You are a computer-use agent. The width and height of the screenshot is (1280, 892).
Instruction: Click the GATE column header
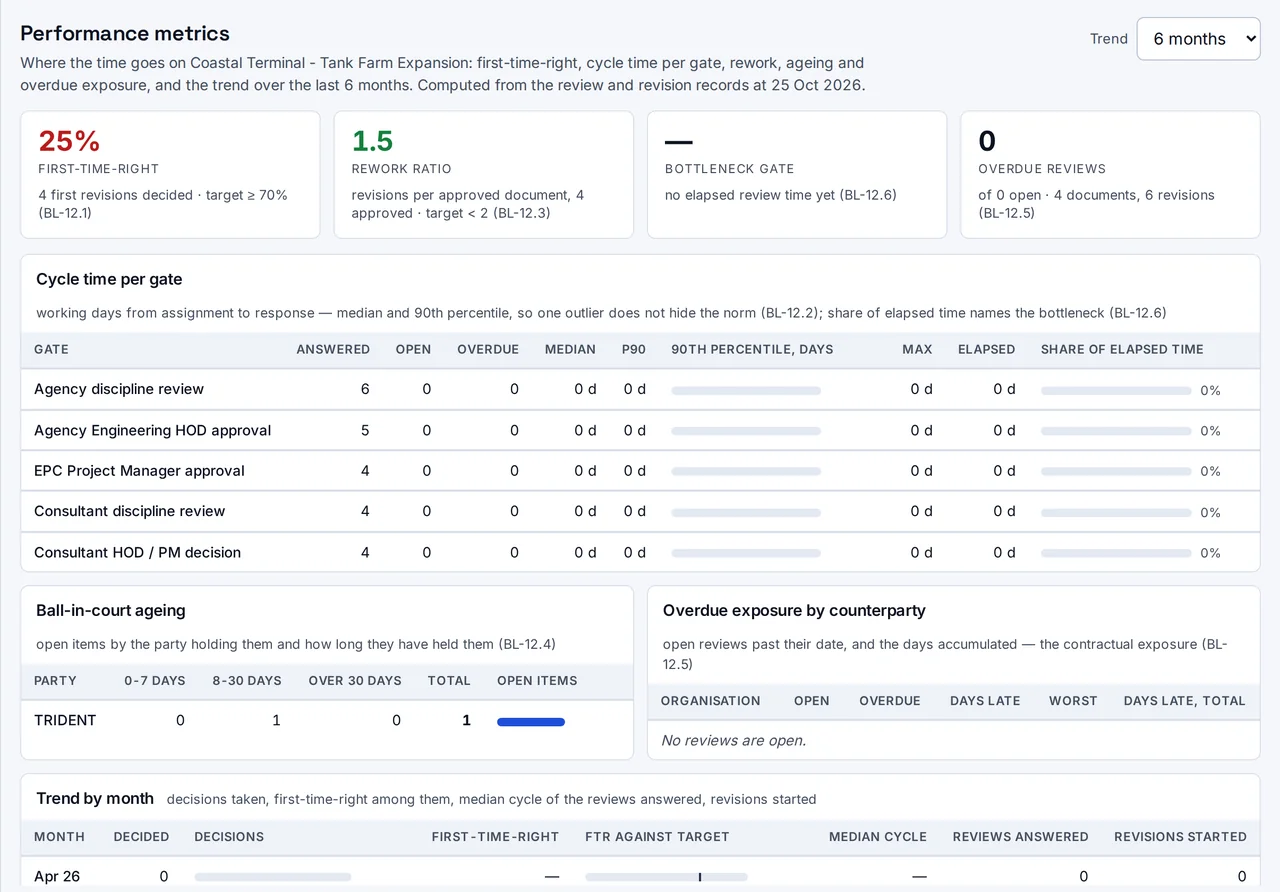51,349
